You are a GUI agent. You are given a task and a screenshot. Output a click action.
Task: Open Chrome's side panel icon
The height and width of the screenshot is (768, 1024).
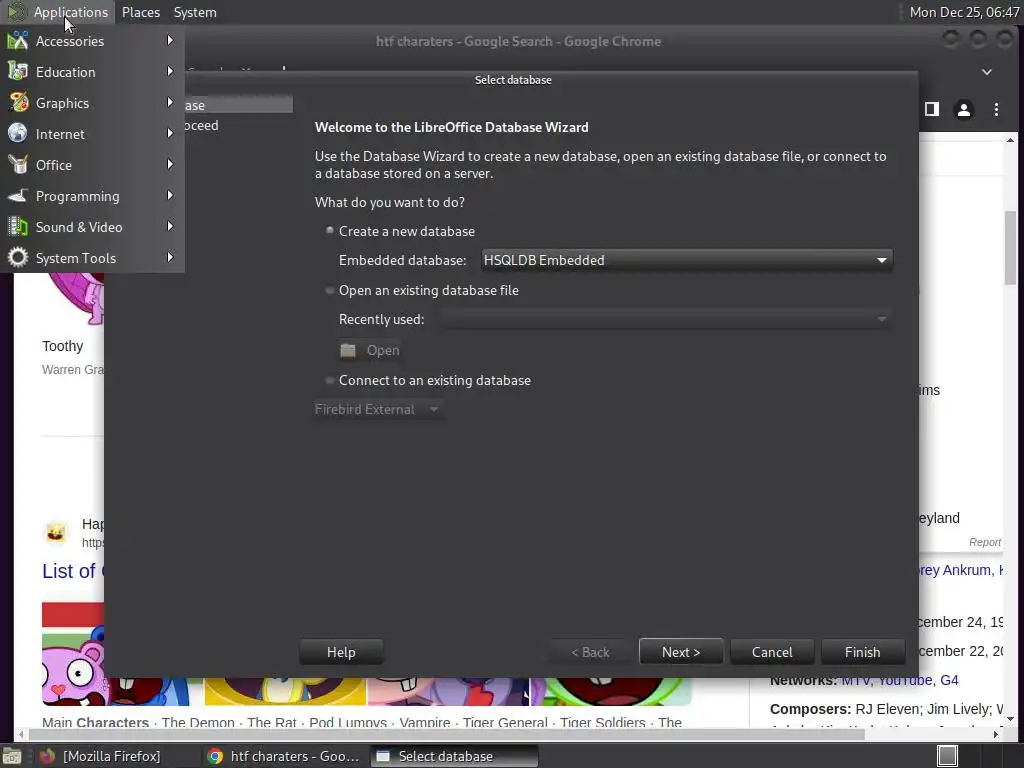932,109
